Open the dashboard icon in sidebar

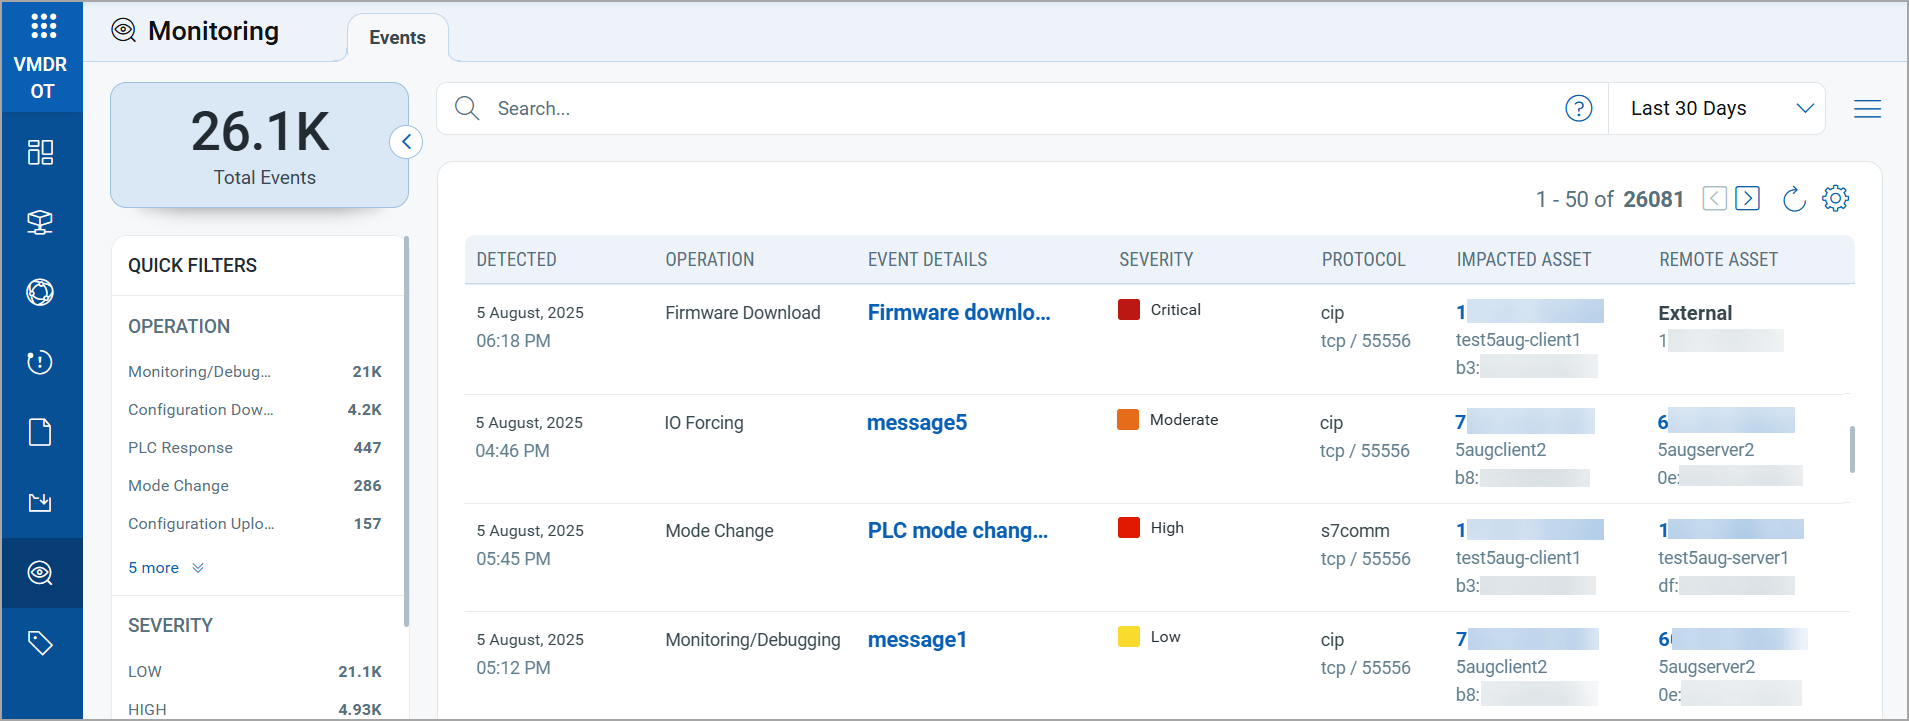pyautogui.click(x=40, y=152)
